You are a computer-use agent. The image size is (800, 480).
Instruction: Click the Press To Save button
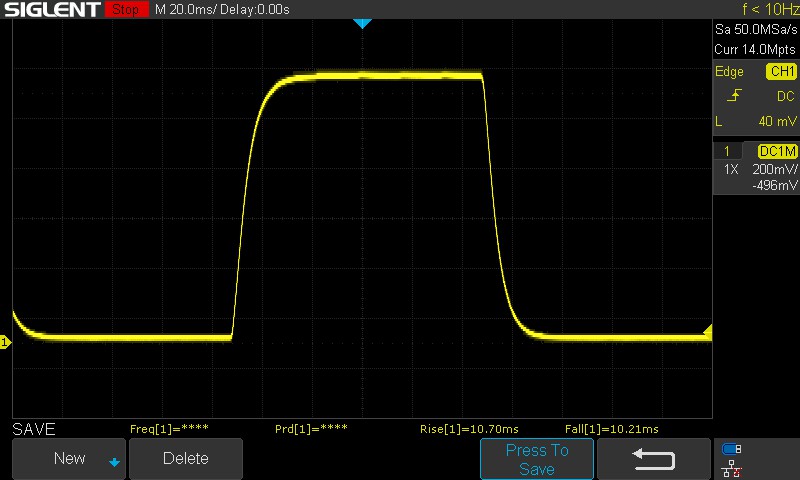click(x=537, y=459)
